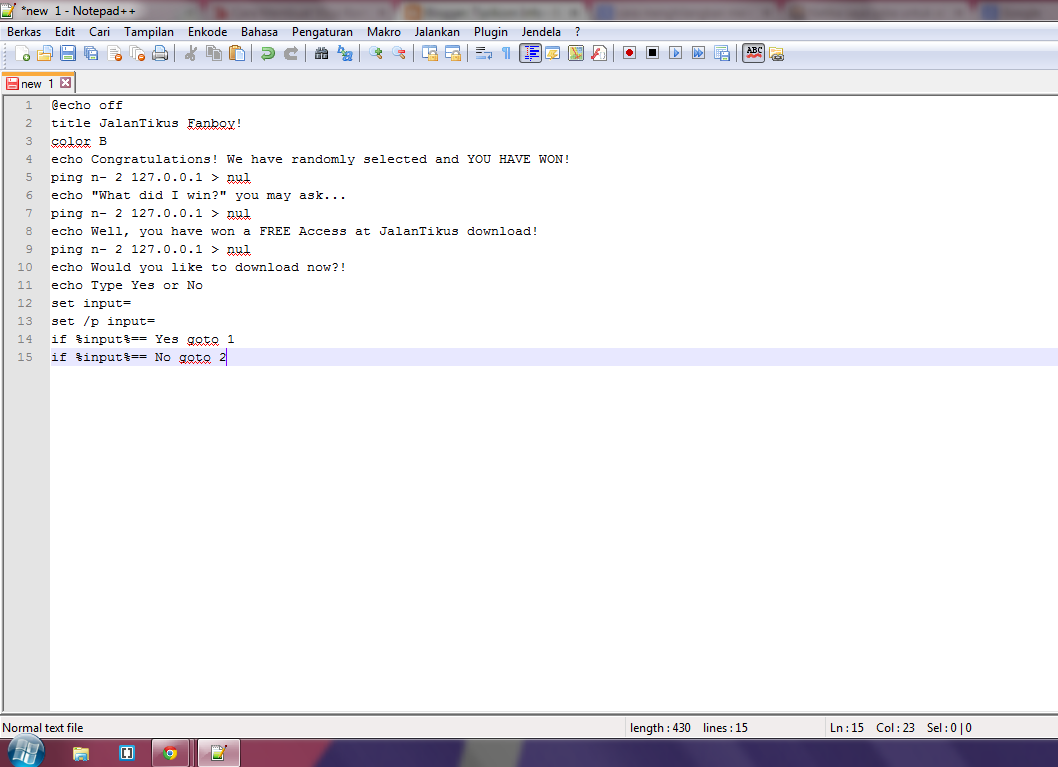1058x767 pixels.
Task: Open the Replace dialog icon
Action: coord(345,53)
